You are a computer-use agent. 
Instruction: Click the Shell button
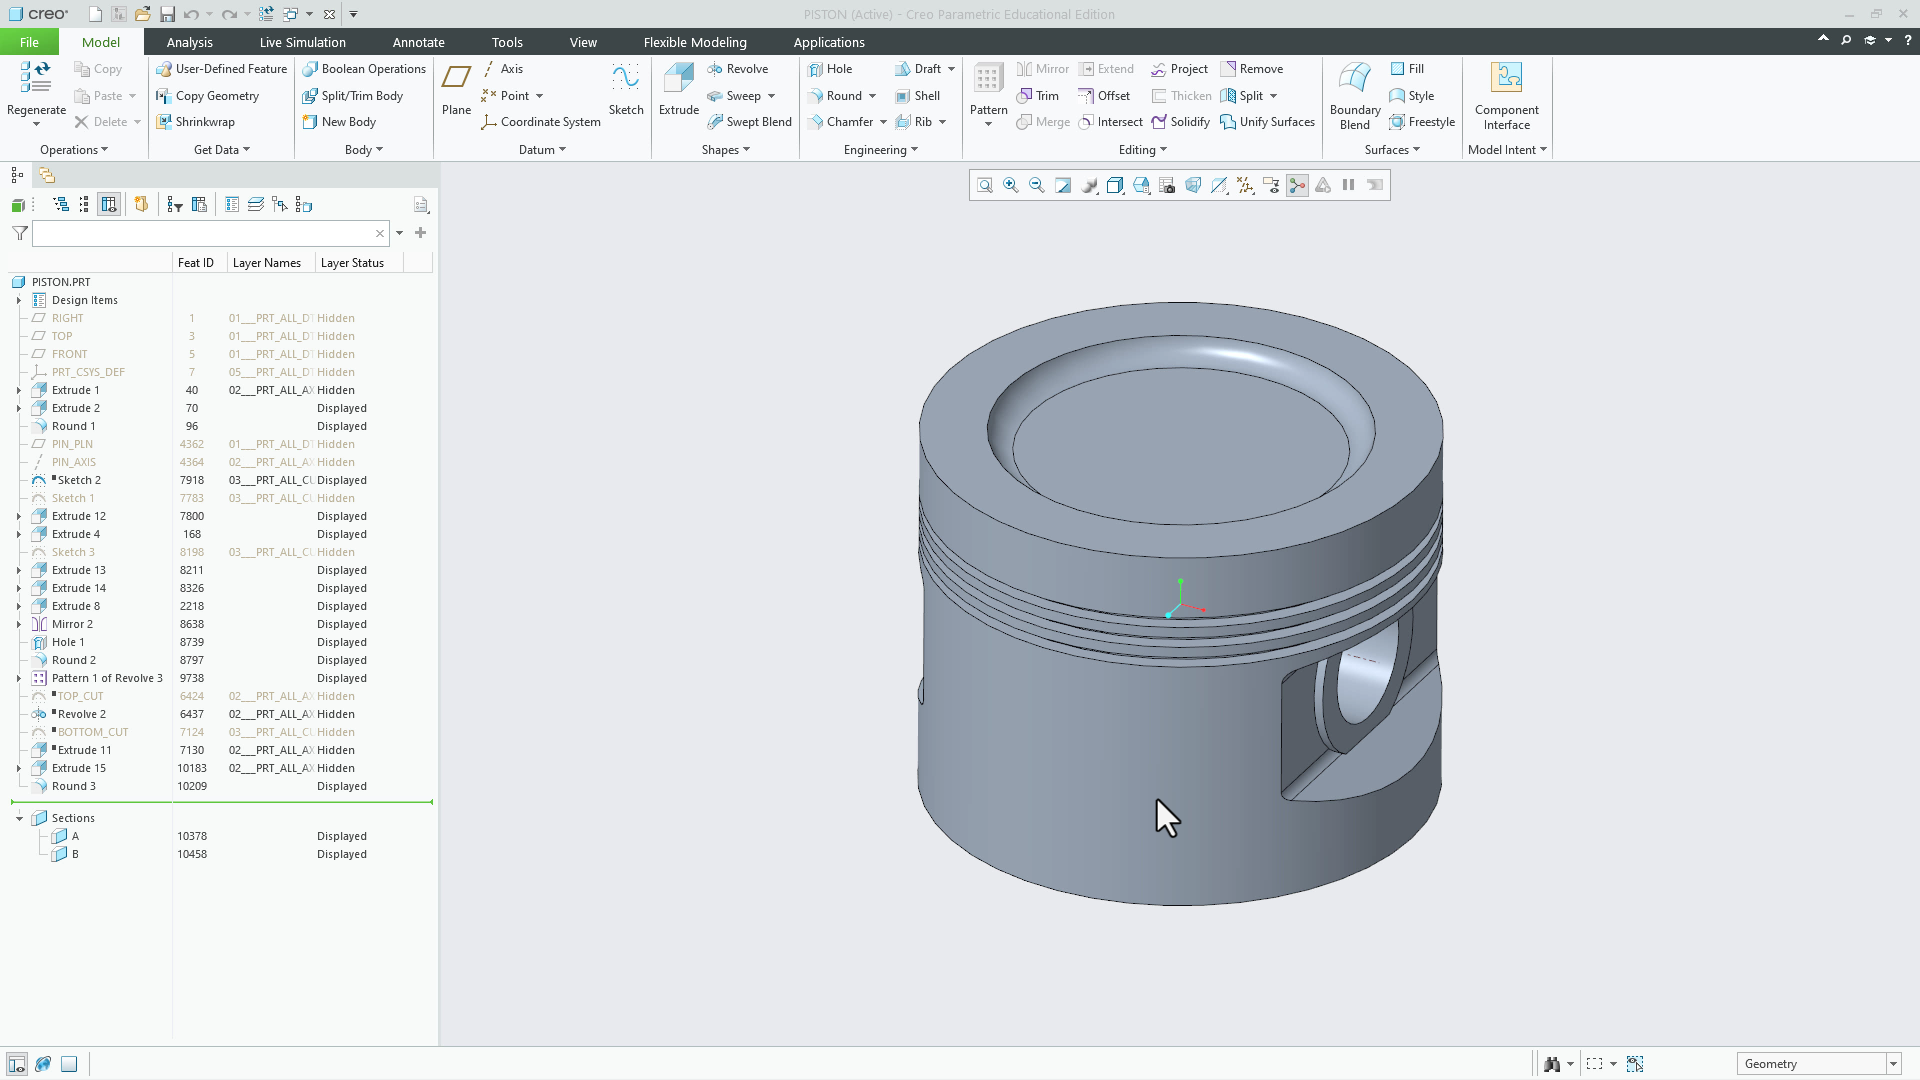pos(917,96)
